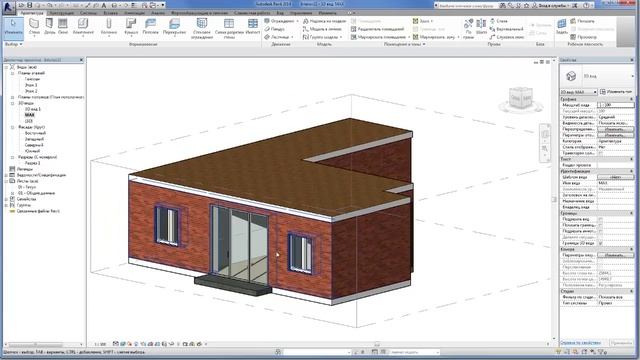Open the work plane Viewer (Просмотр)

tap(583, 37)
